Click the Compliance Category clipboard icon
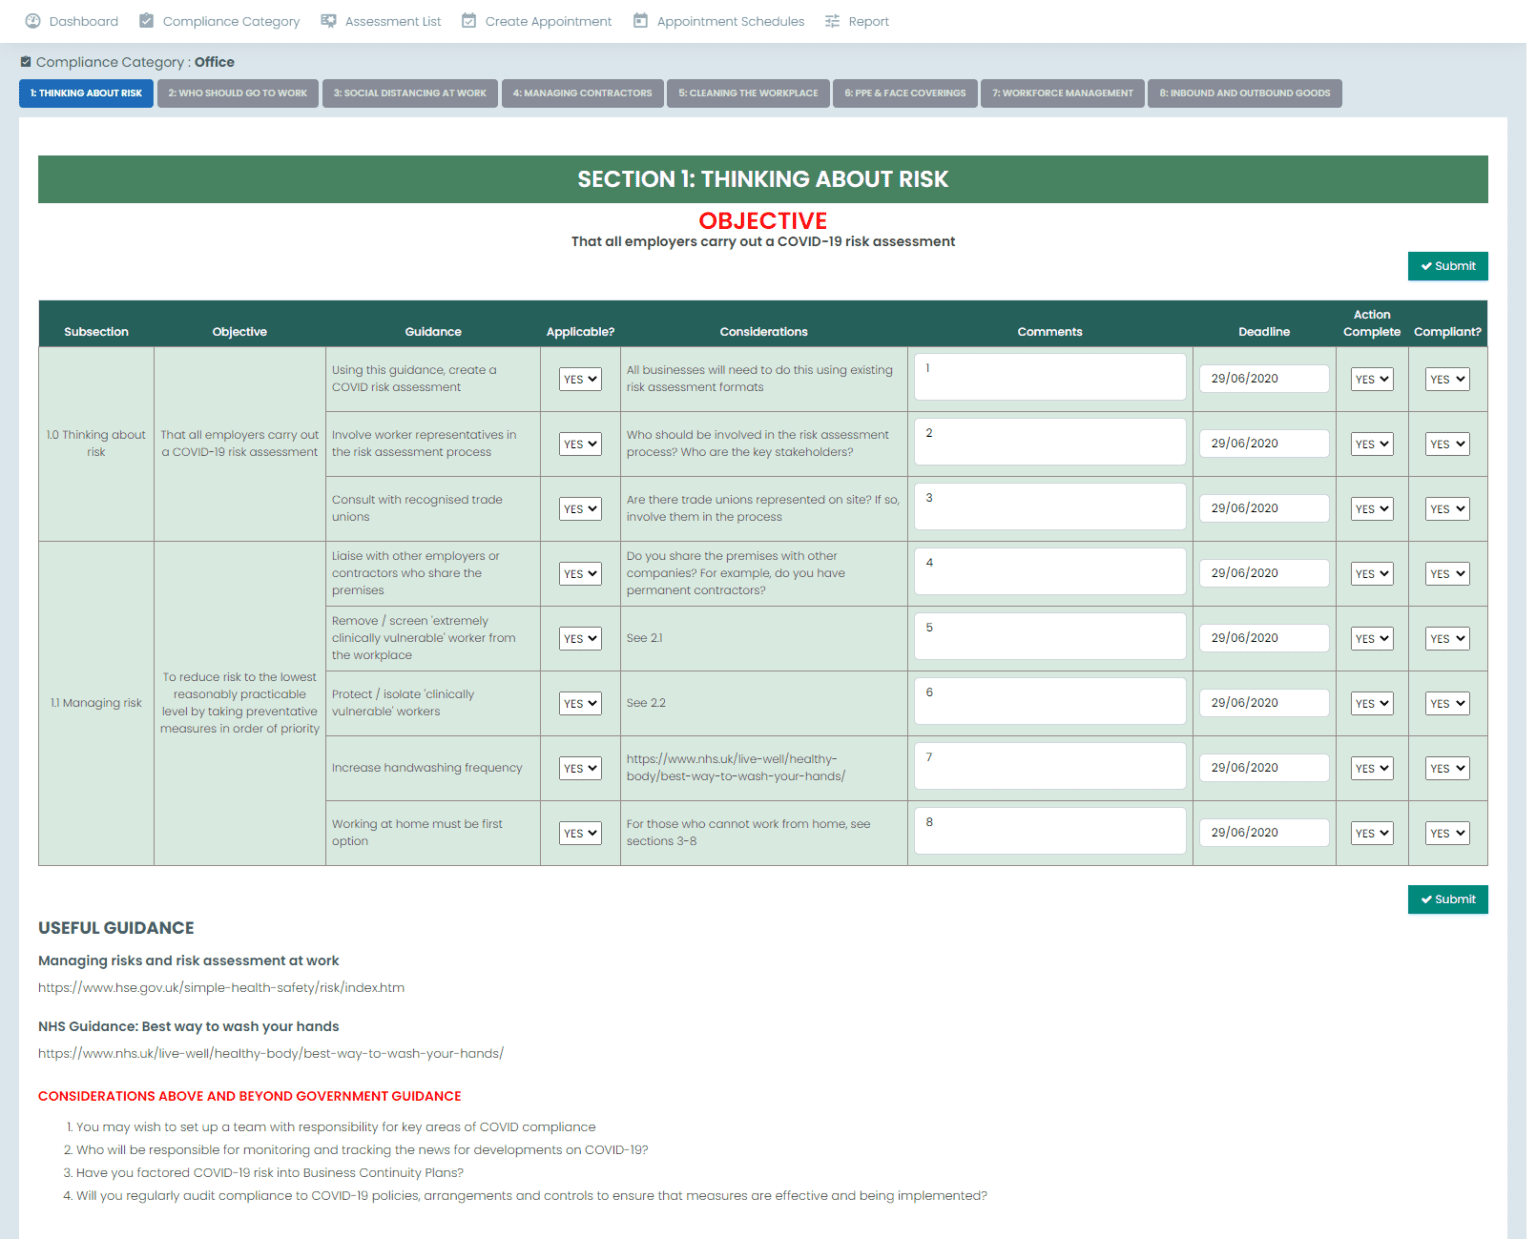 pos(146,20)
